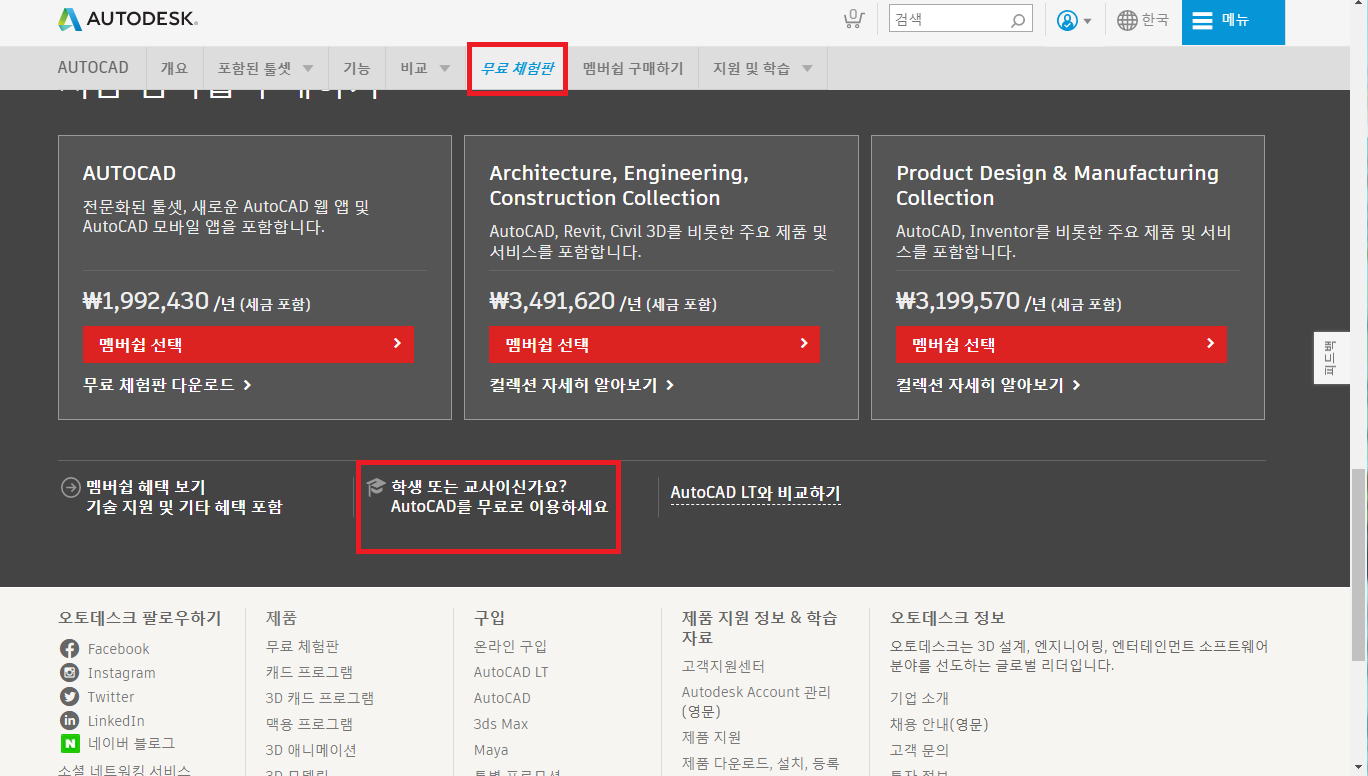Select 멤버십 선택 for Product Design Collection
This screenshot has width=1368, height=776.
click(1061, 344)
